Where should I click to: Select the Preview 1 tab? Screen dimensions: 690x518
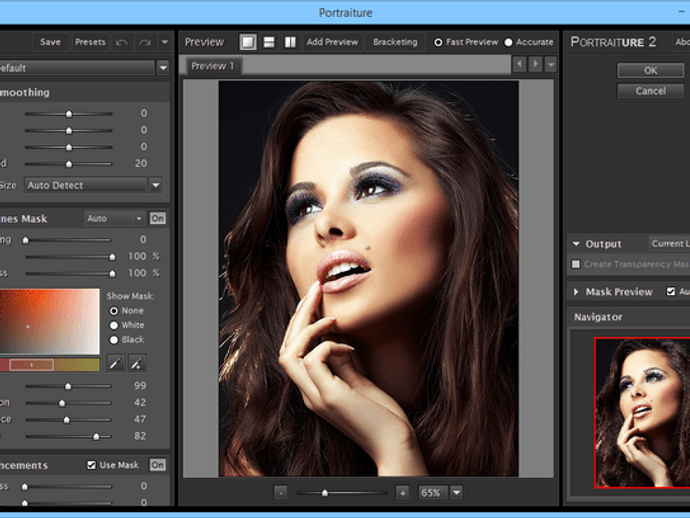[213, 66]
